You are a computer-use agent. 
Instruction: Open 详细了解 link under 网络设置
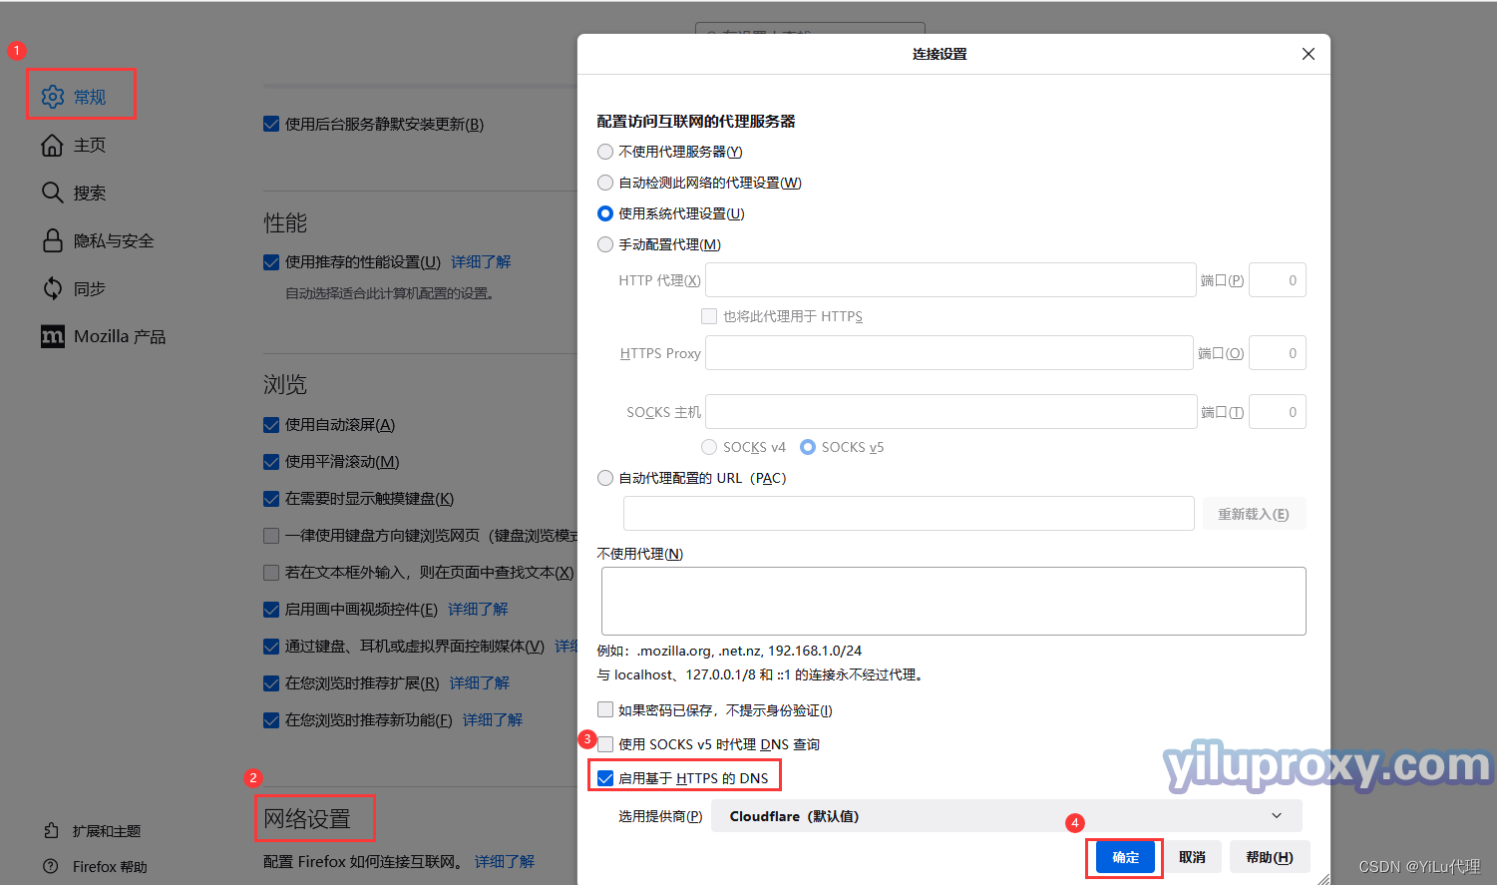(x=504, y=861)
